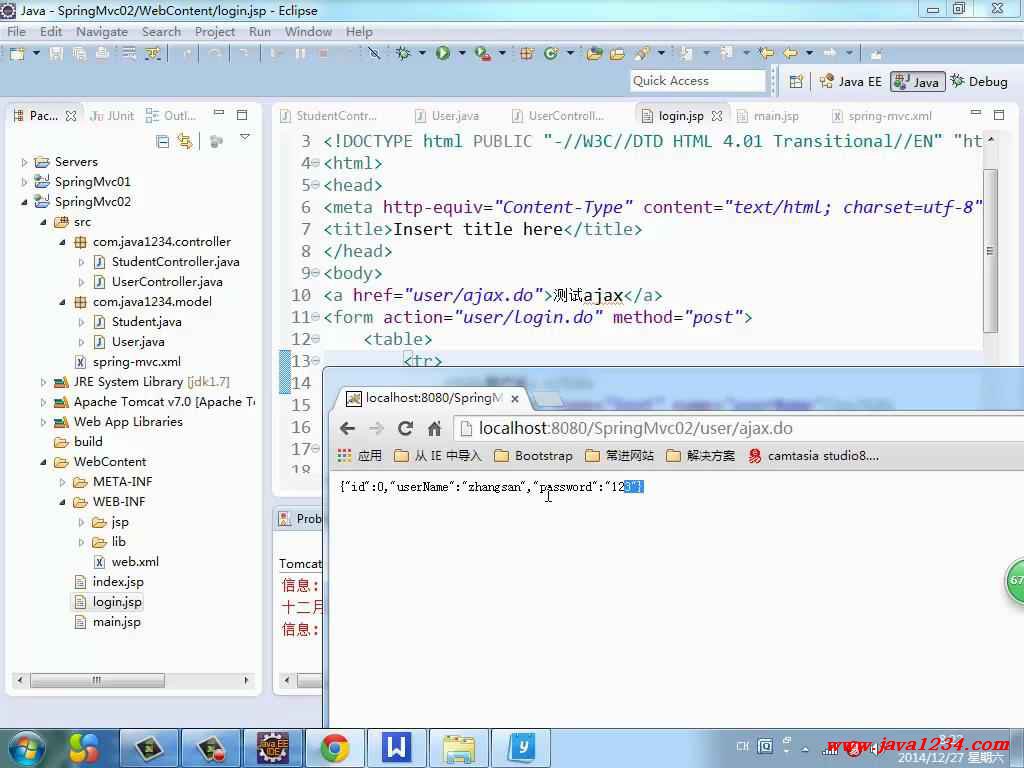The image size is (1024, 768).
Task: Switch to the Debug perspective
Action: coord(979,82)
